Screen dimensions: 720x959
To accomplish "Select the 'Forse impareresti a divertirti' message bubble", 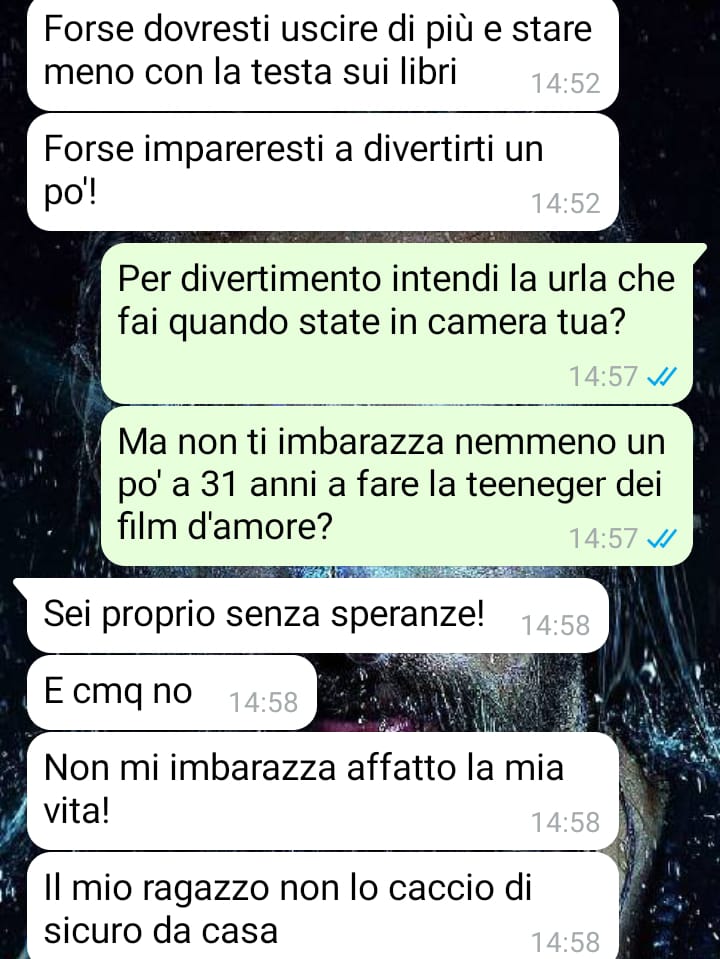I will (323, 172).
